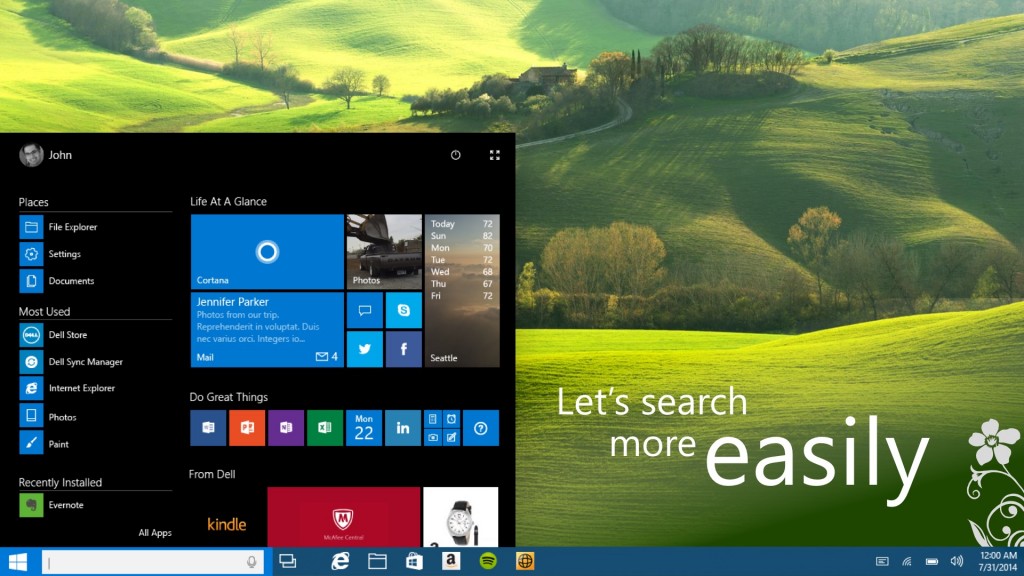Open the Cortana tile
This screenshot has height=576, width=1024.
point(267,252)
